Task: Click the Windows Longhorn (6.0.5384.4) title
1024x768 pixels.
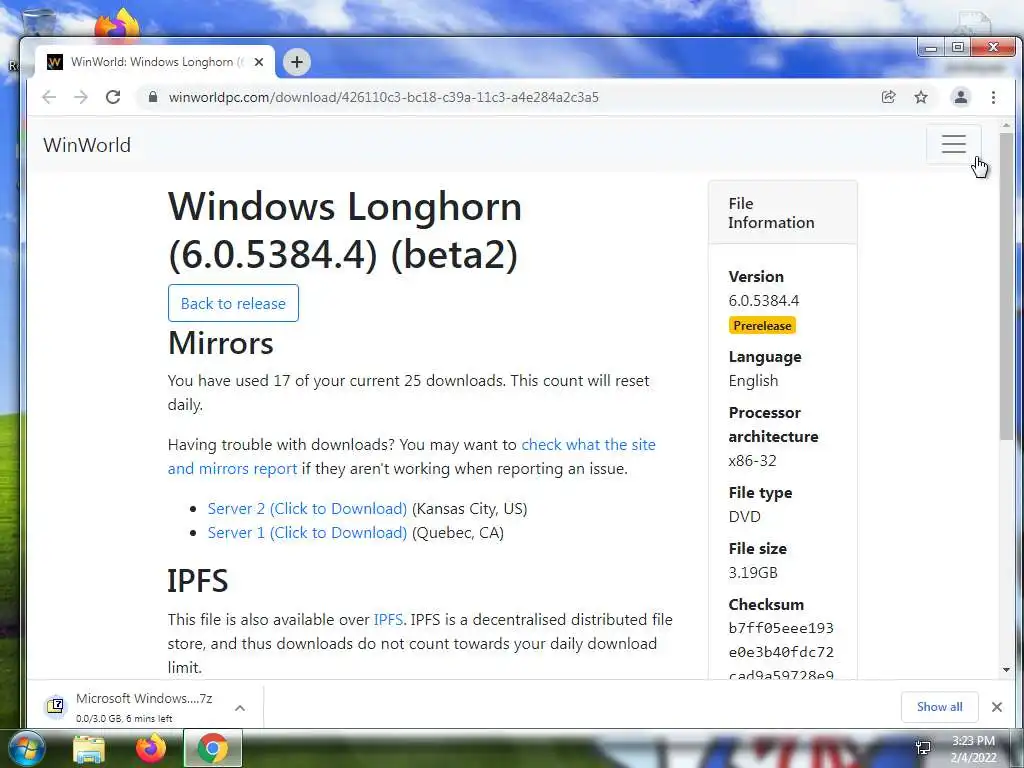Action: (x=345, y=230)
